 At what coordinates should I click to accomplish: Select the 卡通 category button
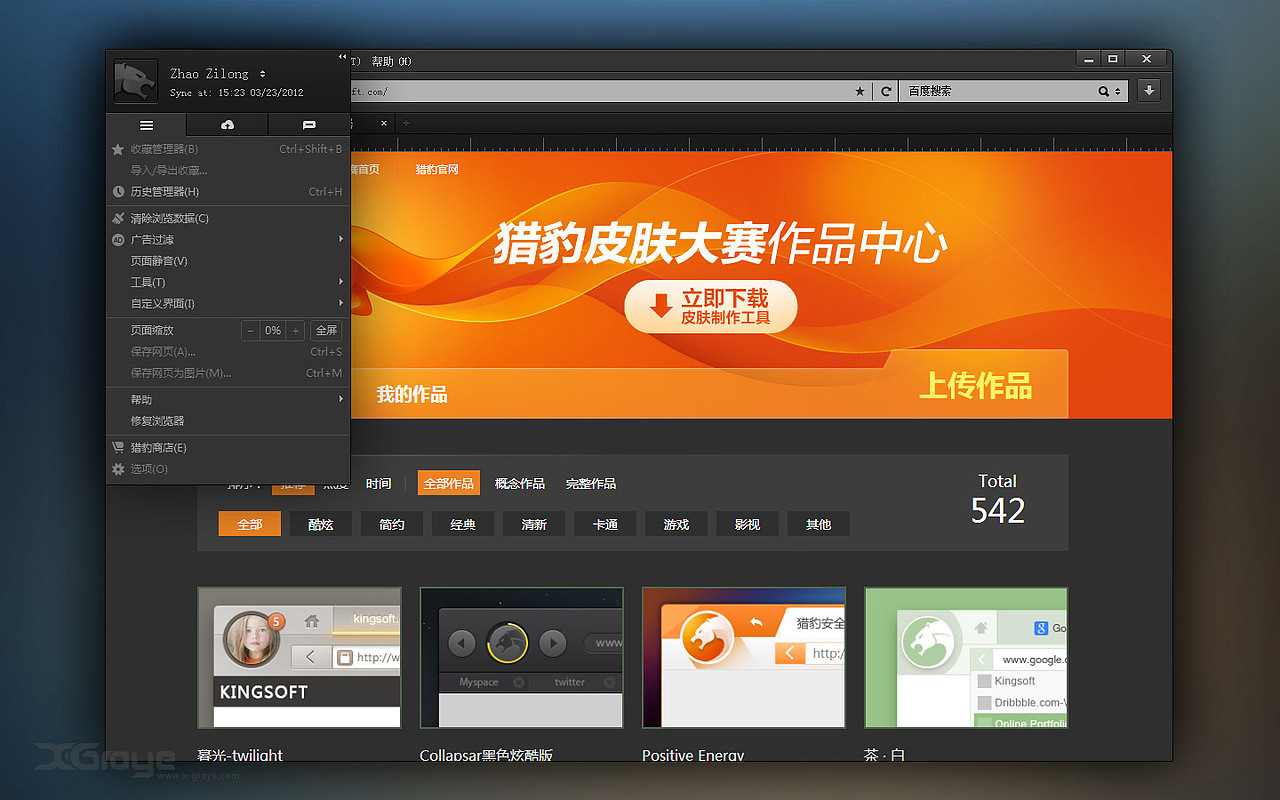(605, 524)
